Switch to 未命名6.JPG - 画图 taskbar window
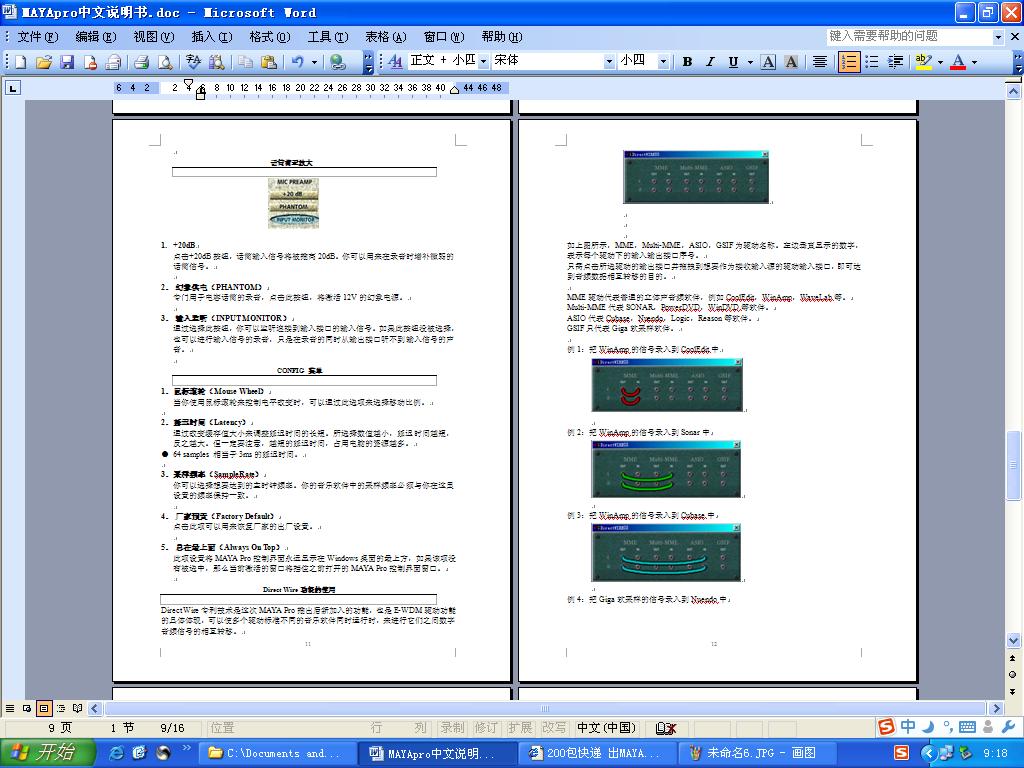1024x768 pixels. (756, 753)
